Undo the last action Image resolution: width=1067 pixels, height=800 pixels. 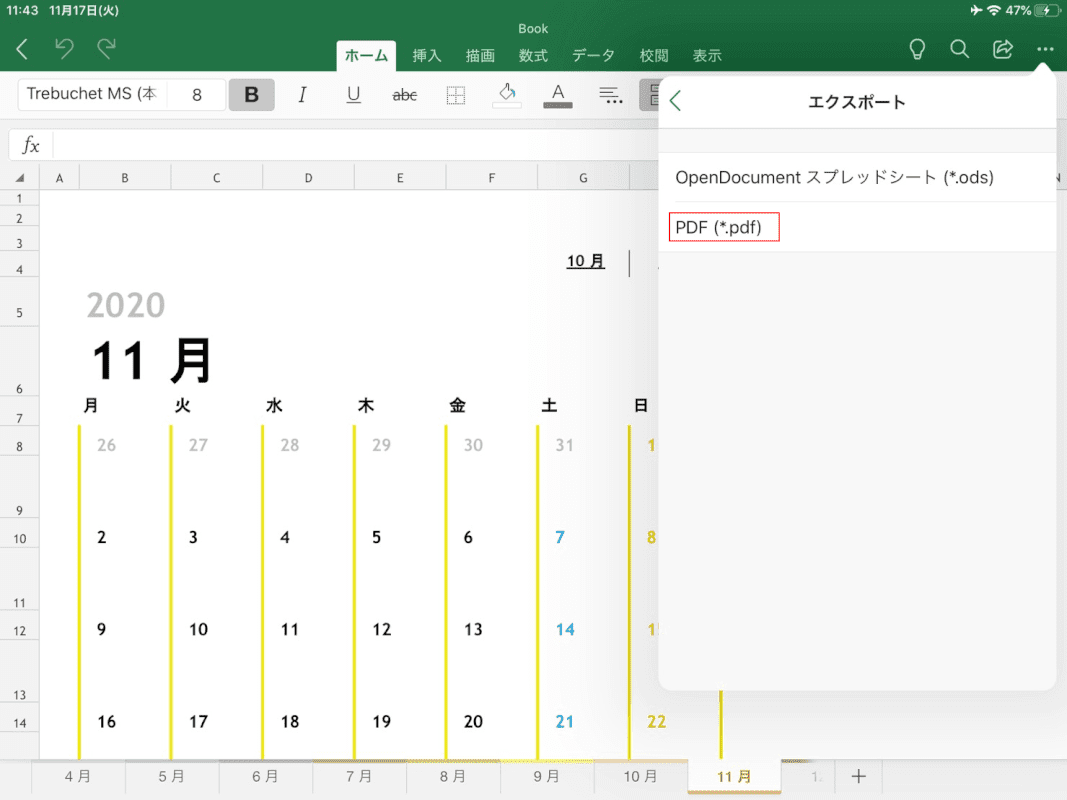(64, 49)
